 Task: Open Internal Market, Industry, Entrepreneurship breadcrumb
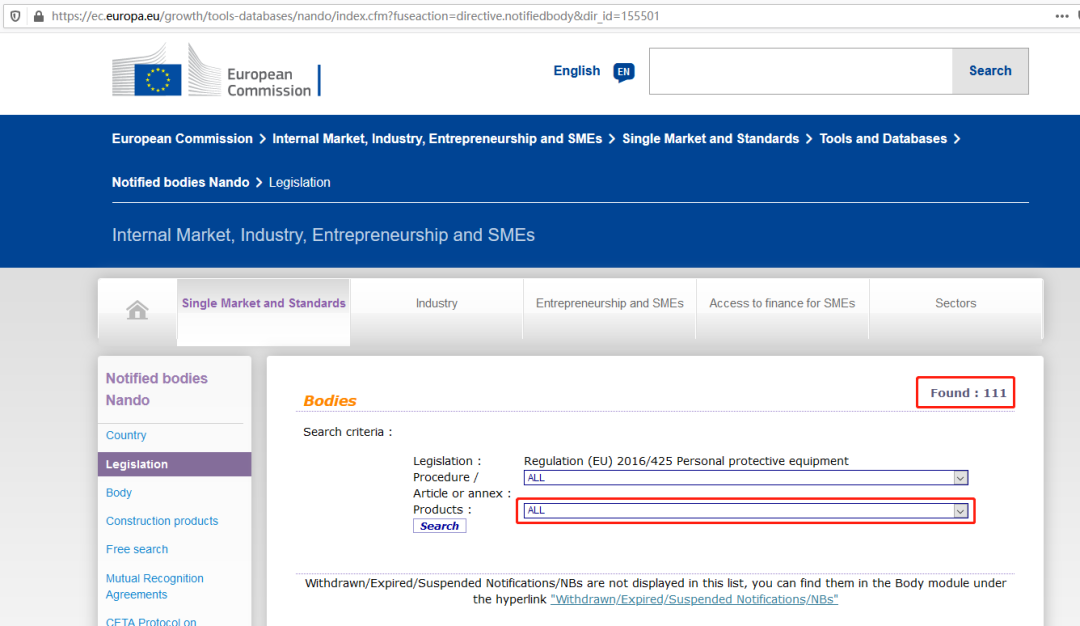(437, 138)
